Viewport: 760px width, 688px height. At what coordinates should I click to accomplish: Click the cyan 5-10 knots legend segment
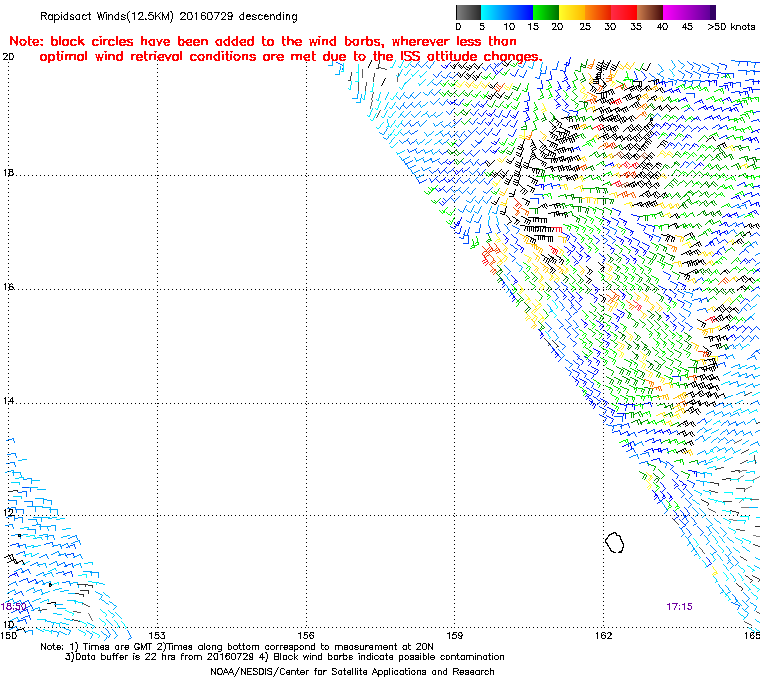(494, 12)
